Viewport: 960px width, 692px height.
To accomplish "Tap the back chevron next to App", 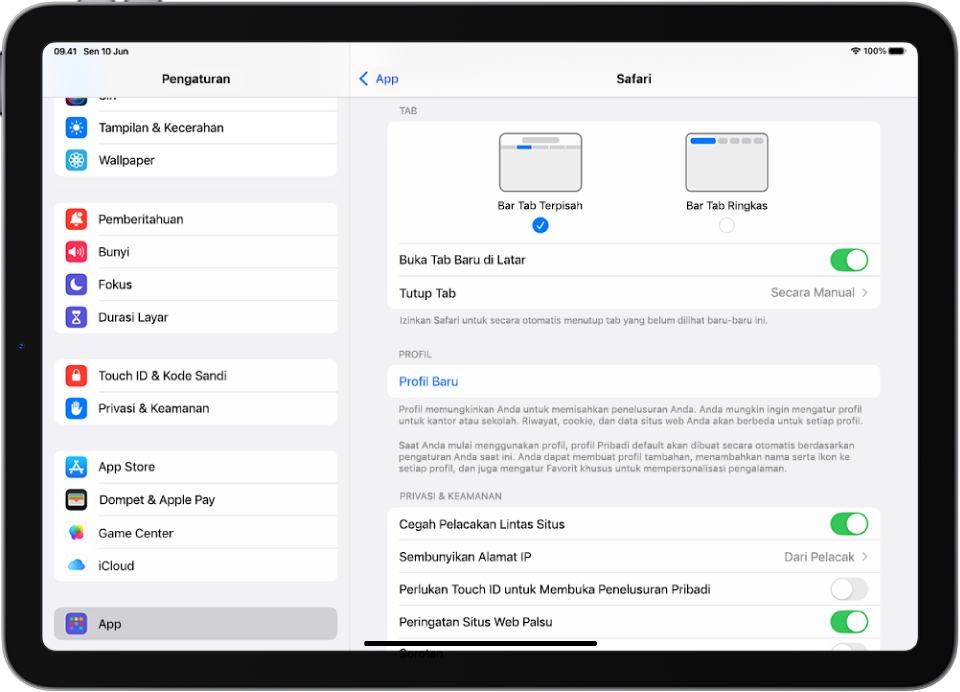I will 364,78.
